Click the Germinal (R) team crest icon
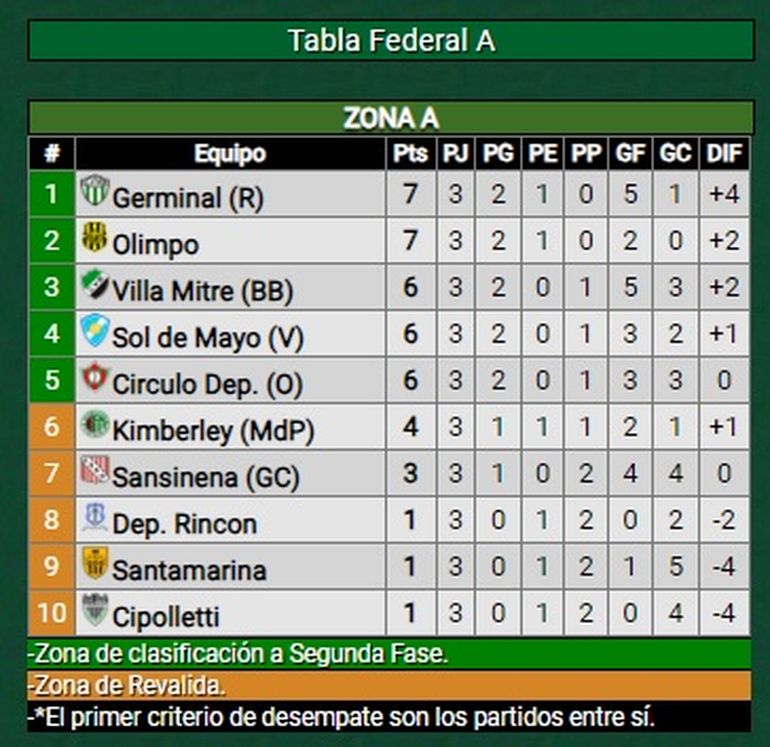The image size is (770, 747). pyautogui.click(x=95, y=190)
